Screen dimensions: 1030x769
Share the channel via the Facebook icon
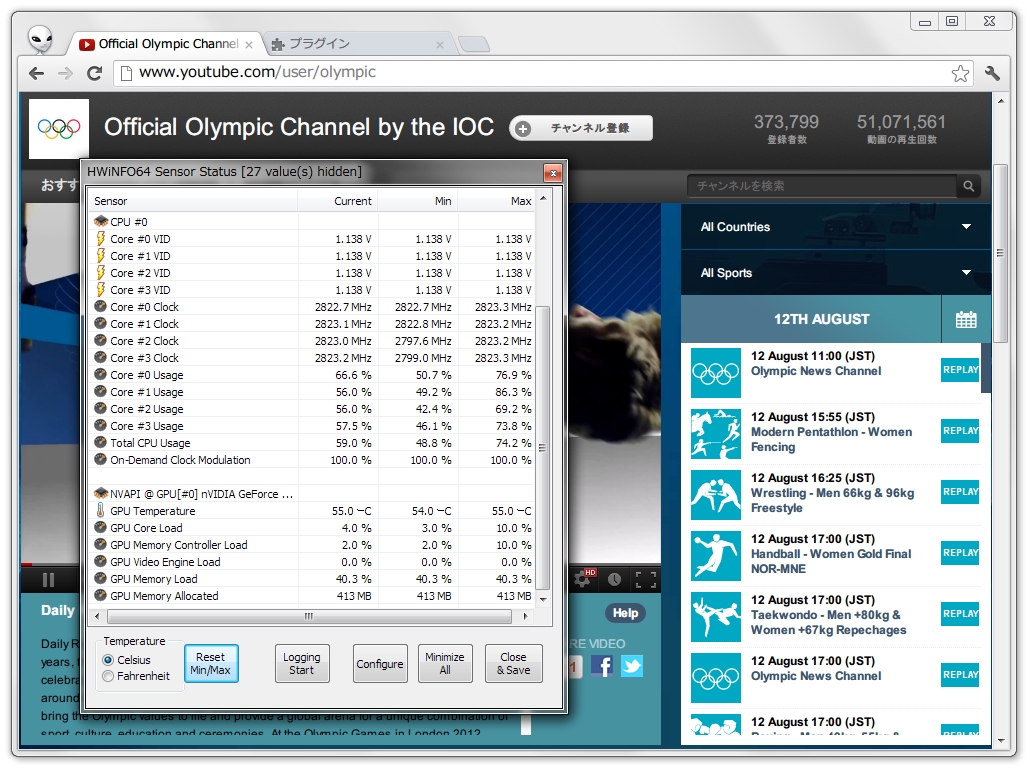tap(603, 666)
